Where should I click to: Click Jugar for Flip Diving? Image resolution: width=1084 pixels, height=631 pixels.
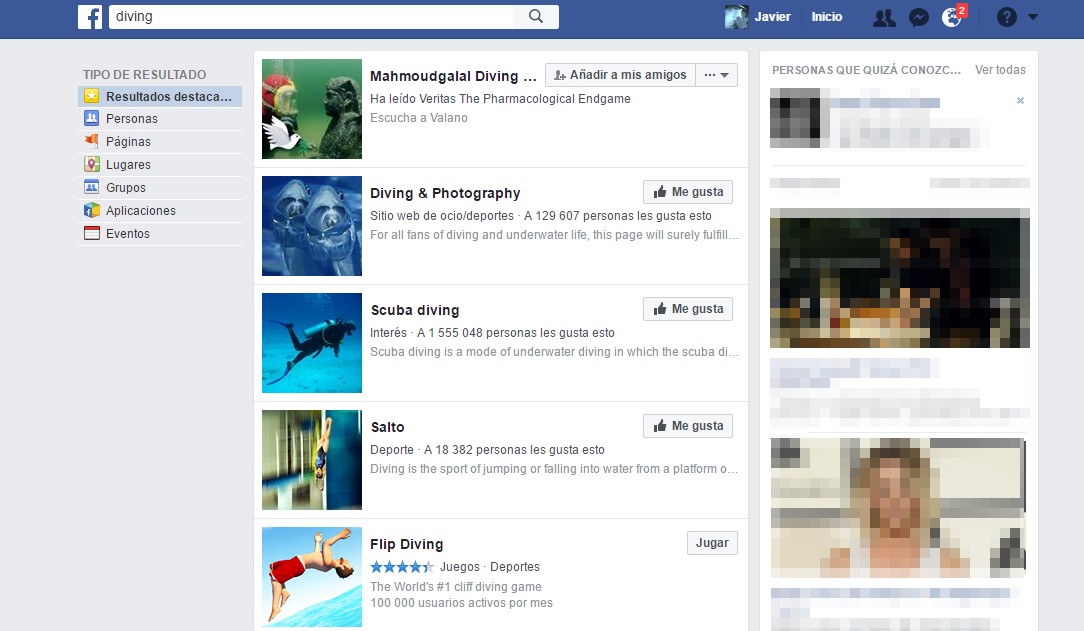(712, 543)
